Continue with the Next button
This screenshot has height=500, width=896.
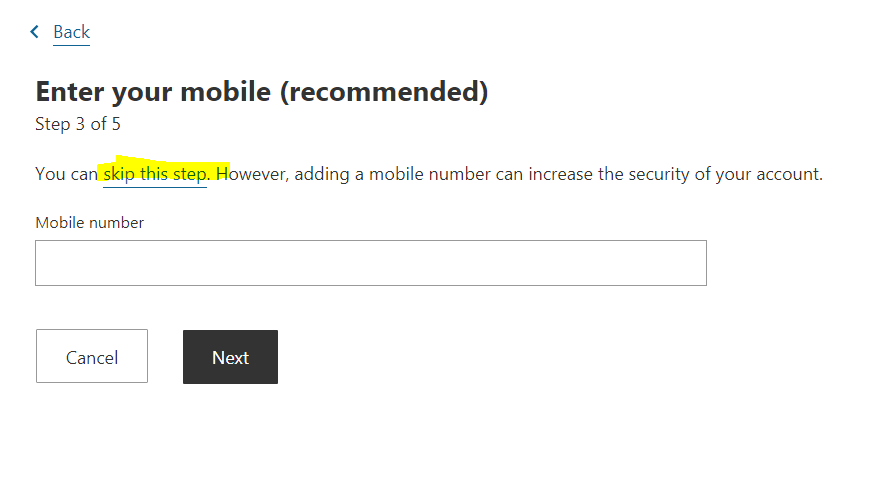pos(230,357)
